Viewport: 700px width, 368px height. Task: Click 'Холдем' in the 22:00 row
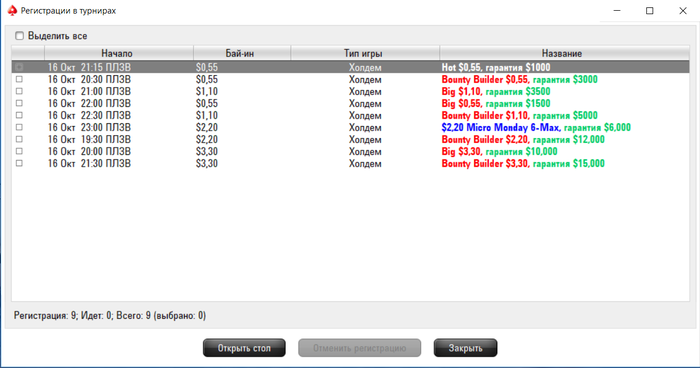tap(365, 104)
